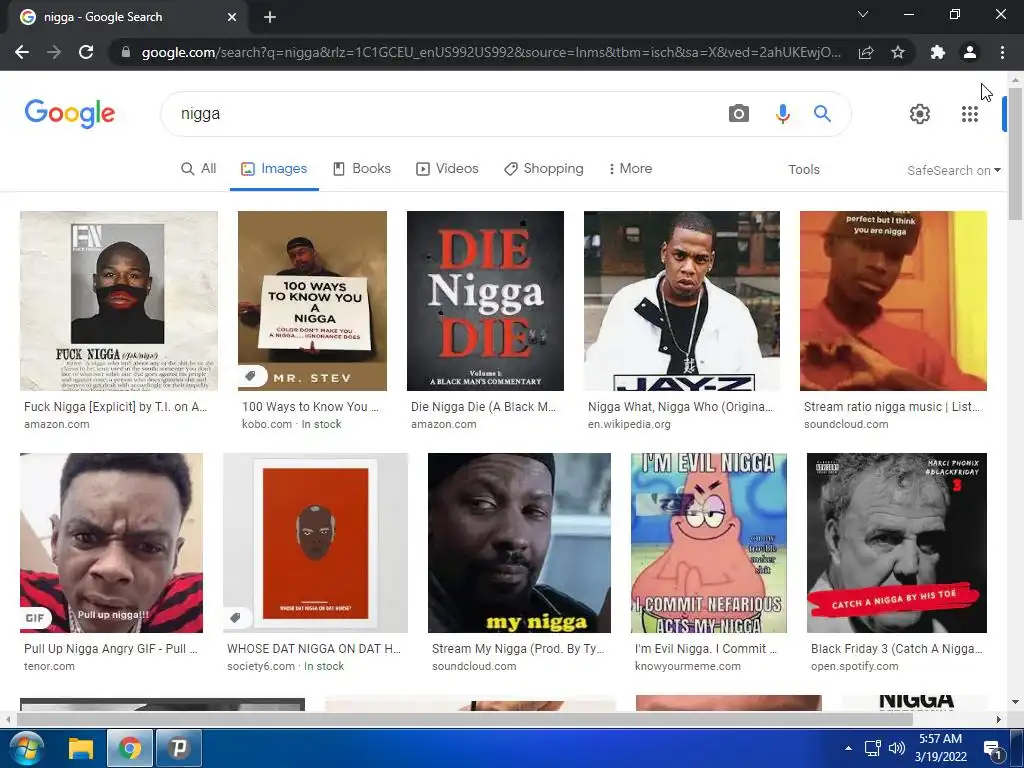Open Chrome's three-dot menu

point(1002,52)
